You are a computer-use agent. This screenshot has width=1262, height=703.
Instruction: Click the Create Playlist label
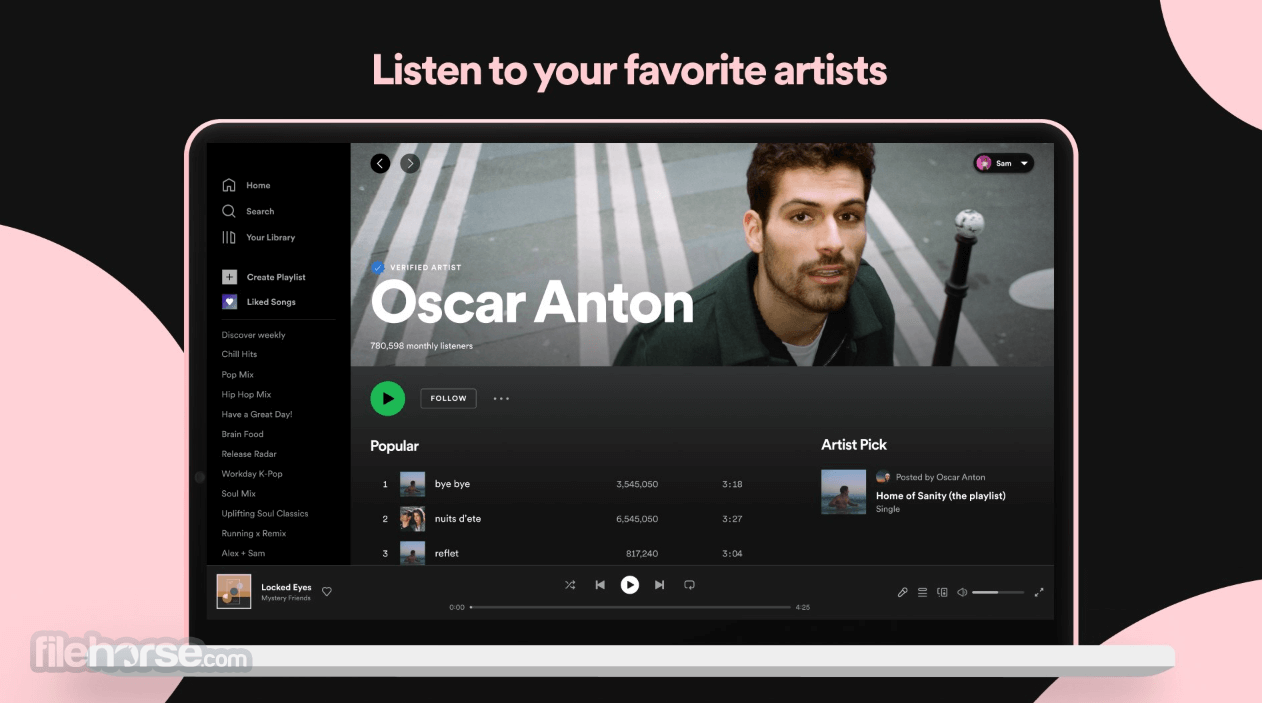click(276, 277)
